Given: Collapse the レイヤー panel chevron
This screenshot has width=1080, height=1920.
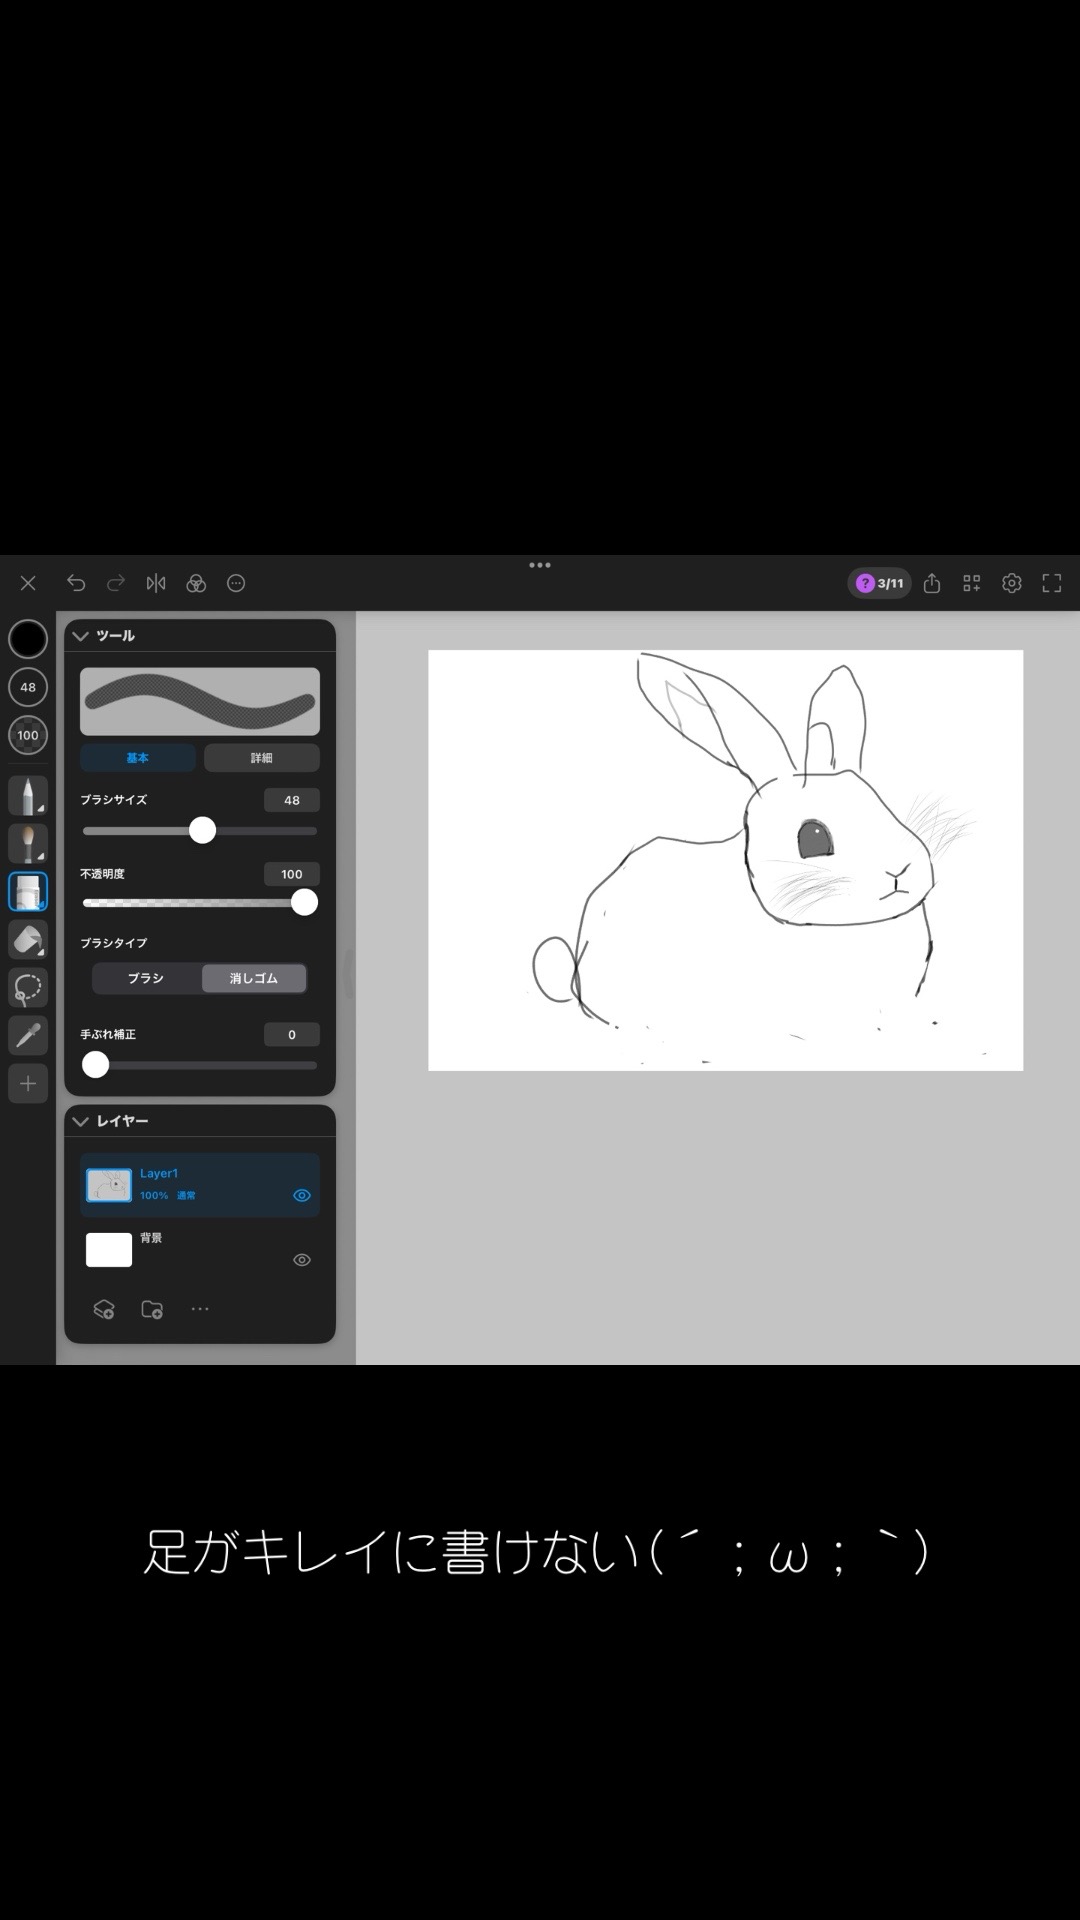Looking at the screenshot, I should click(x=81, y=1121).
